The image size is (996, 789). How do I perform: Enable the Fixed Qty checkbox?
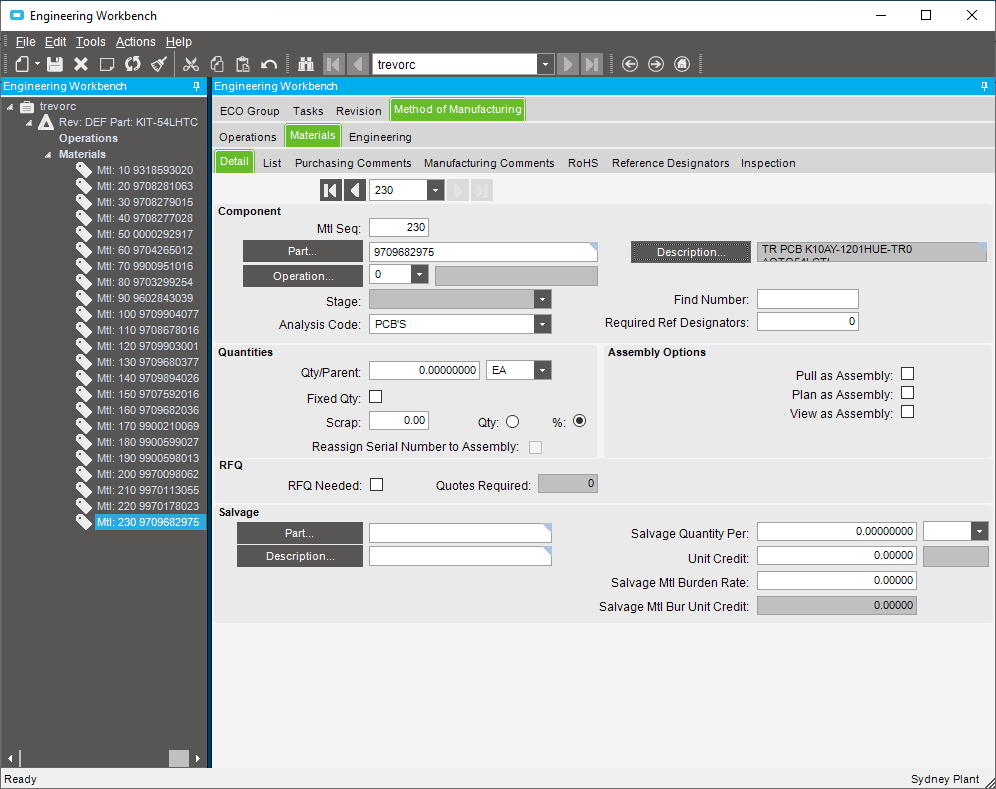pos(376,397)
